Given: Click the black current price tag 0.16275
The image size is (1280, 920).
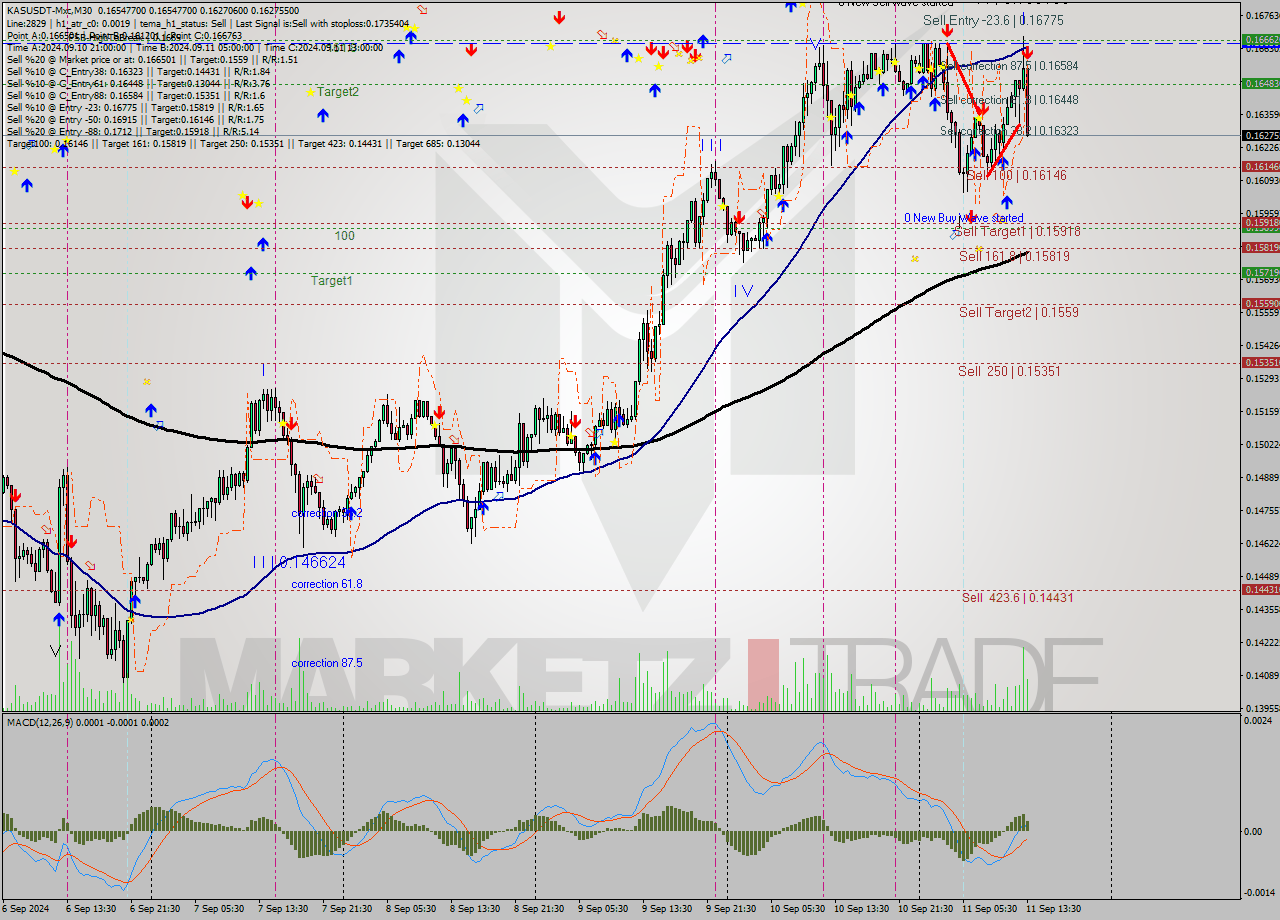Looking at the screenshot, I should [1259, 135].
